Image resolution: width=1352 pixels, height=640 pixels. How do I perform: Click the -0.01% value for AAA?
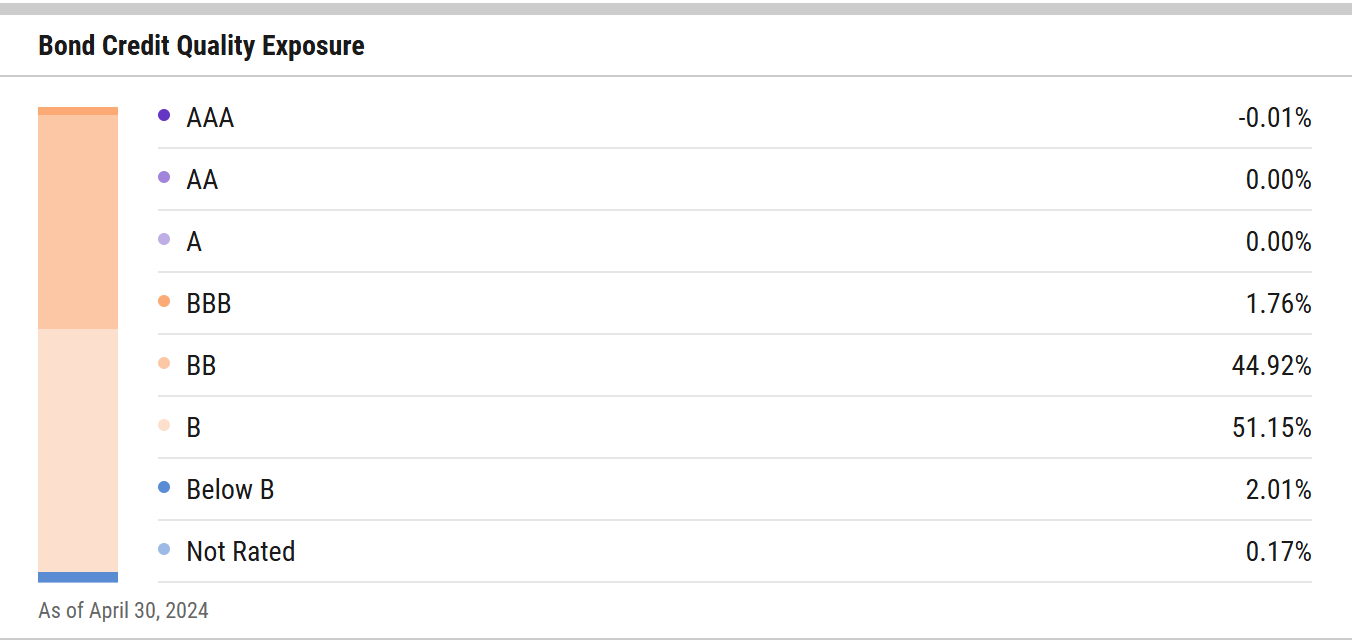(x=1274, y=118)
